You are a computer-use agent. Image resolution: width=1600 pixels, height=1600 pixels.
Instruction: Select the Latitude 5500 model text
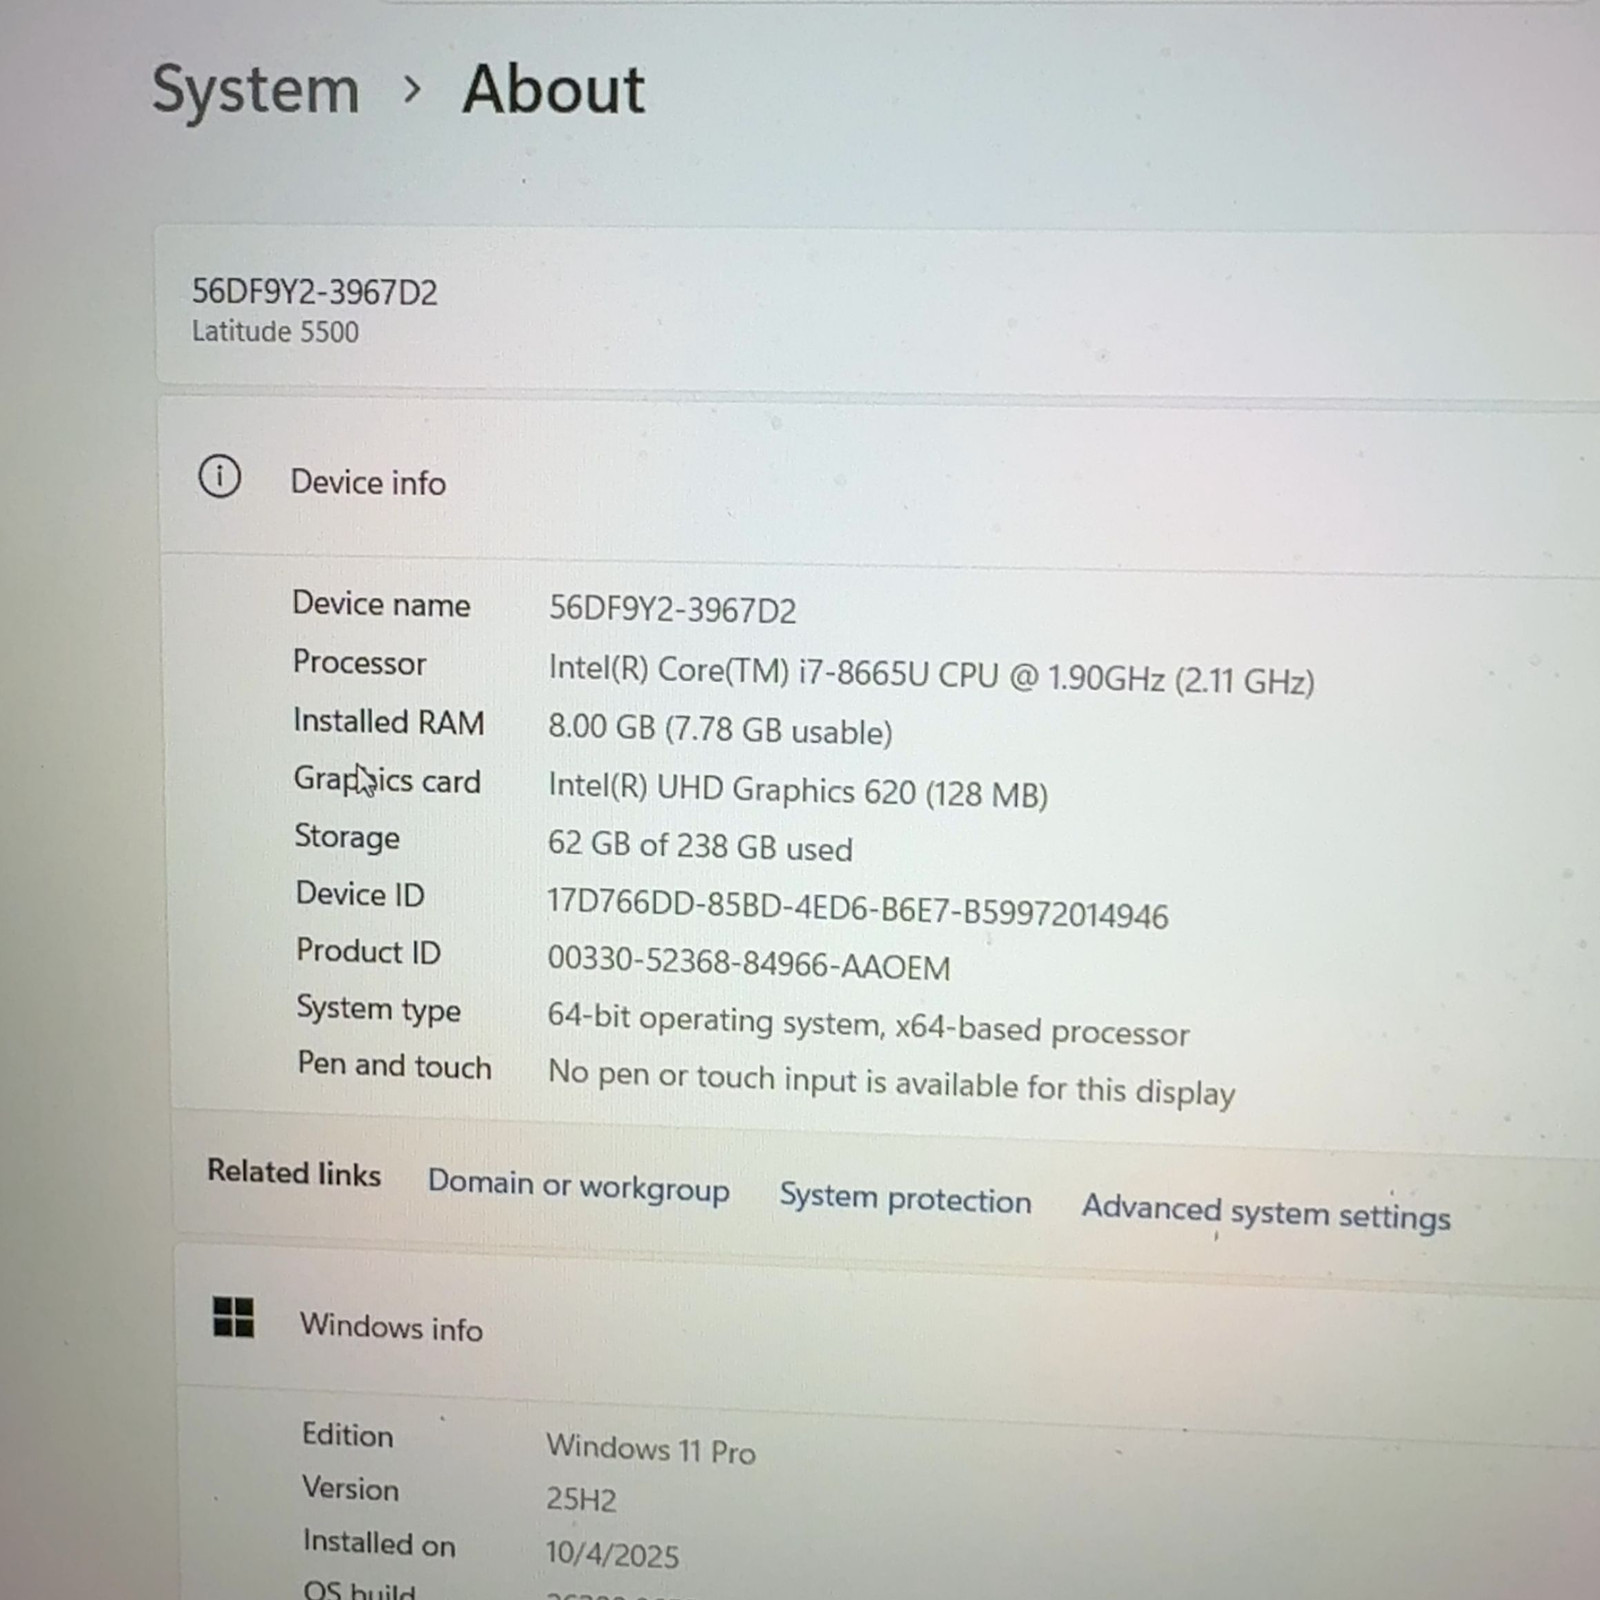[275, 331]
